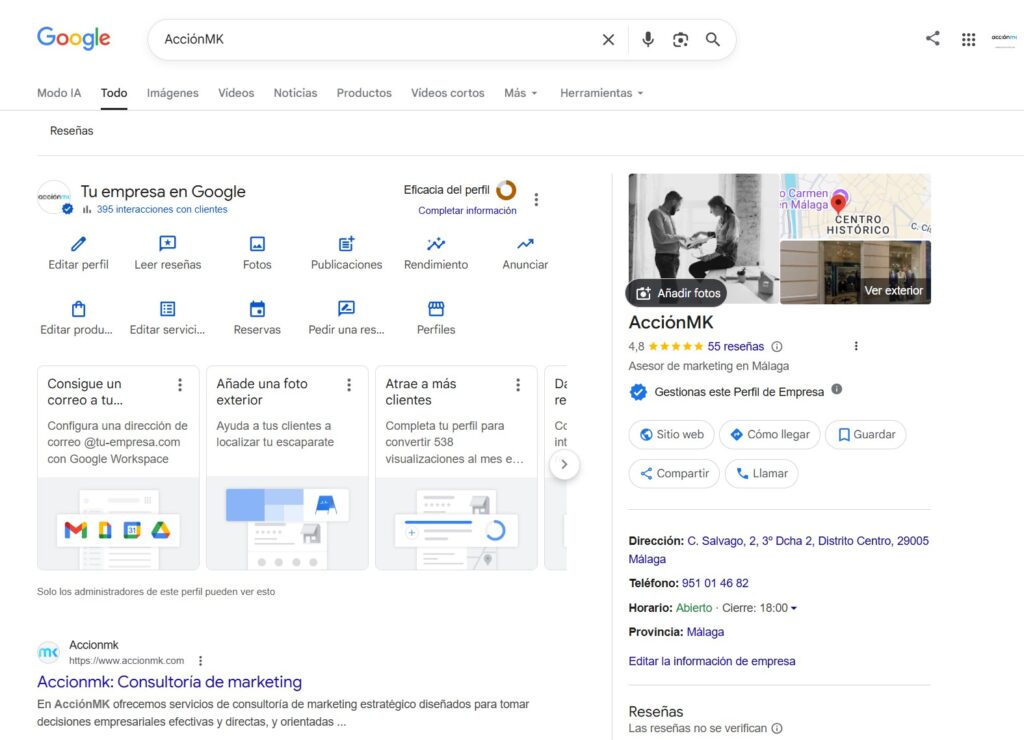1024x740 pixels.
Task: Click the search by image camera icon
Action: point(680,40)
